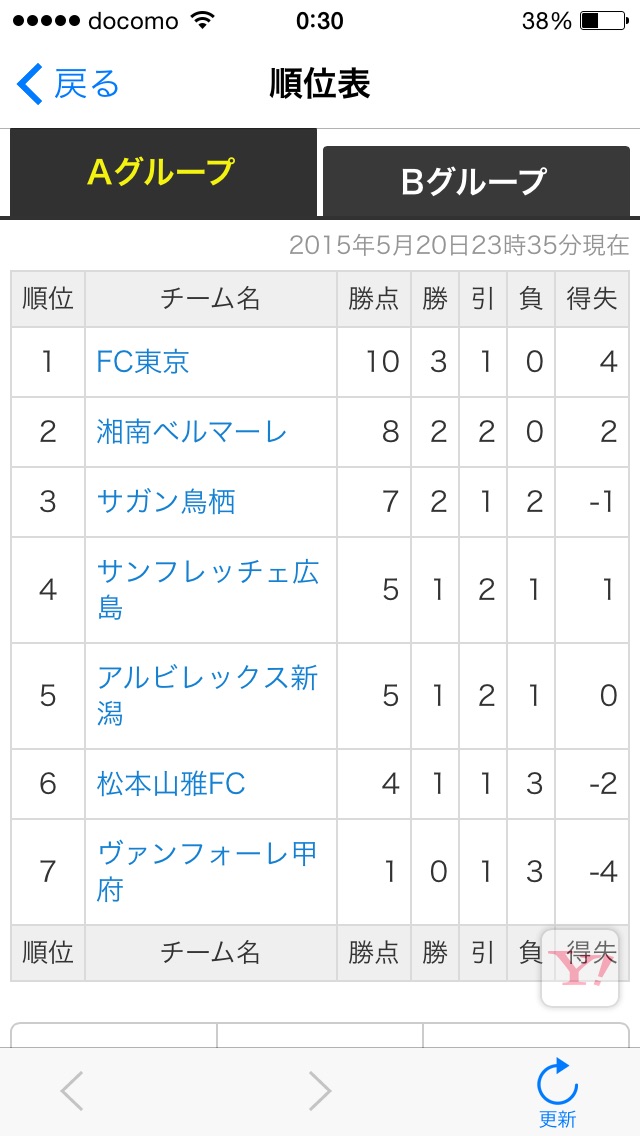Image resolution: width=640 pixels, height=1136 pixels.
Task: Tap the clock showing 0:30
Action: point(320,21)
